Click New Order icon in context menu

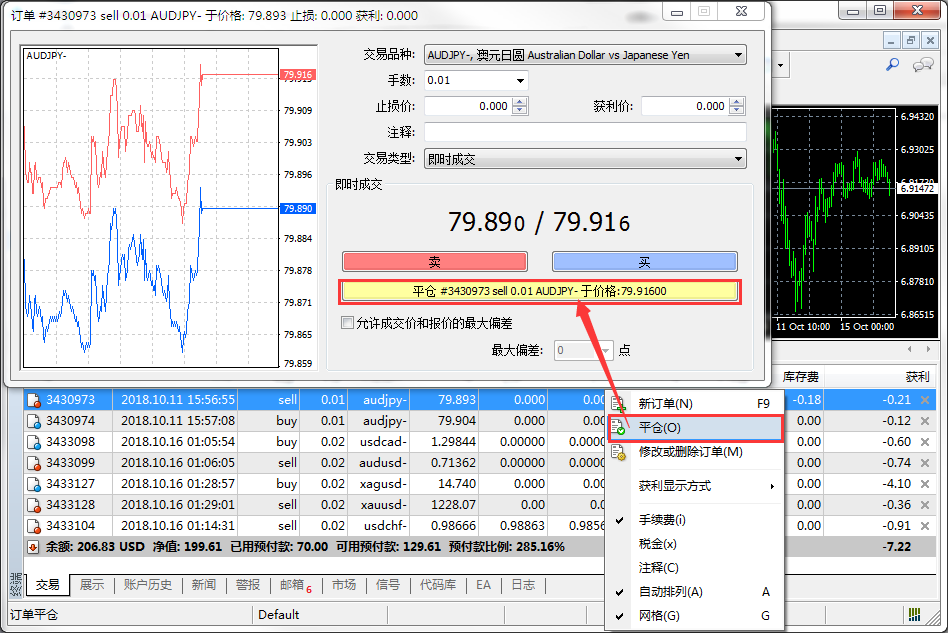620,404
